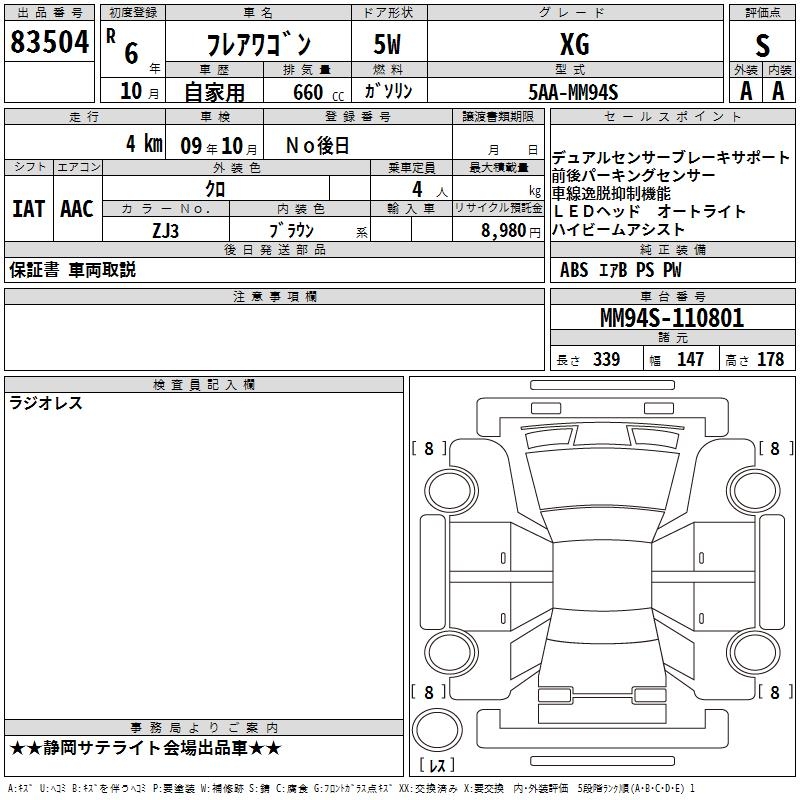The height and width of the screenshot is (800, 800).
Task: Click the damage code legend at bottom
Action: [x=351, y=789]
